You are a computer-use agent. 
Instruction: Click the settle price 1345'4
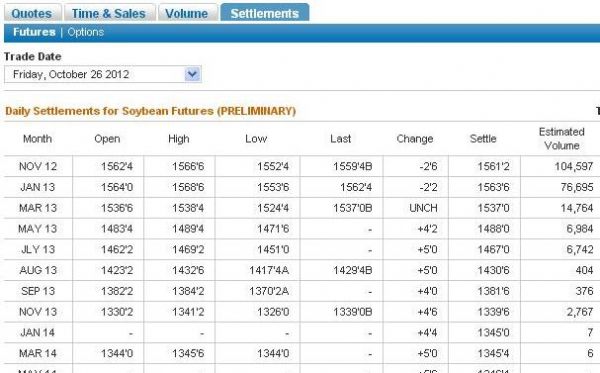point(494,353)
